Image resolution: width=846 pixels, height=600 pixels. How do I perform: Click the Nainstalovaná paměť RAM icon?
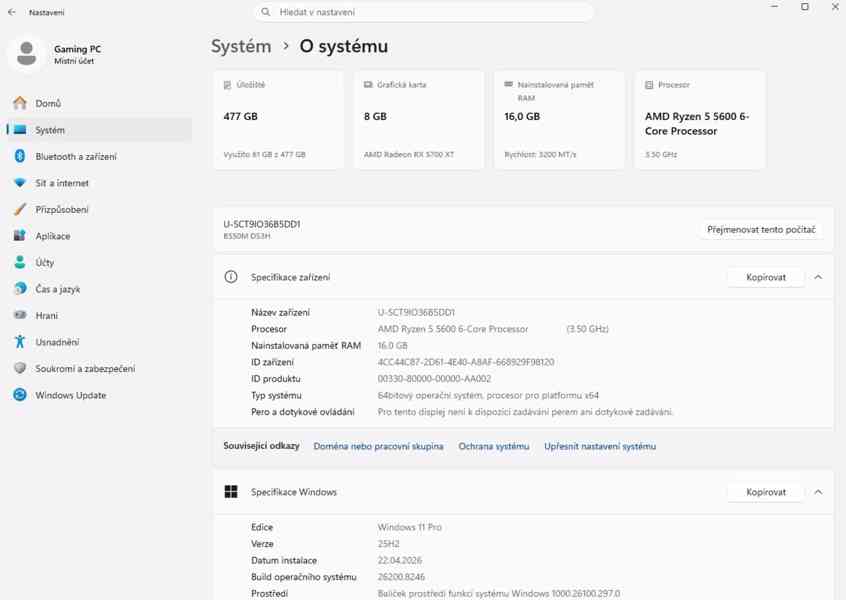coord(510,85)
